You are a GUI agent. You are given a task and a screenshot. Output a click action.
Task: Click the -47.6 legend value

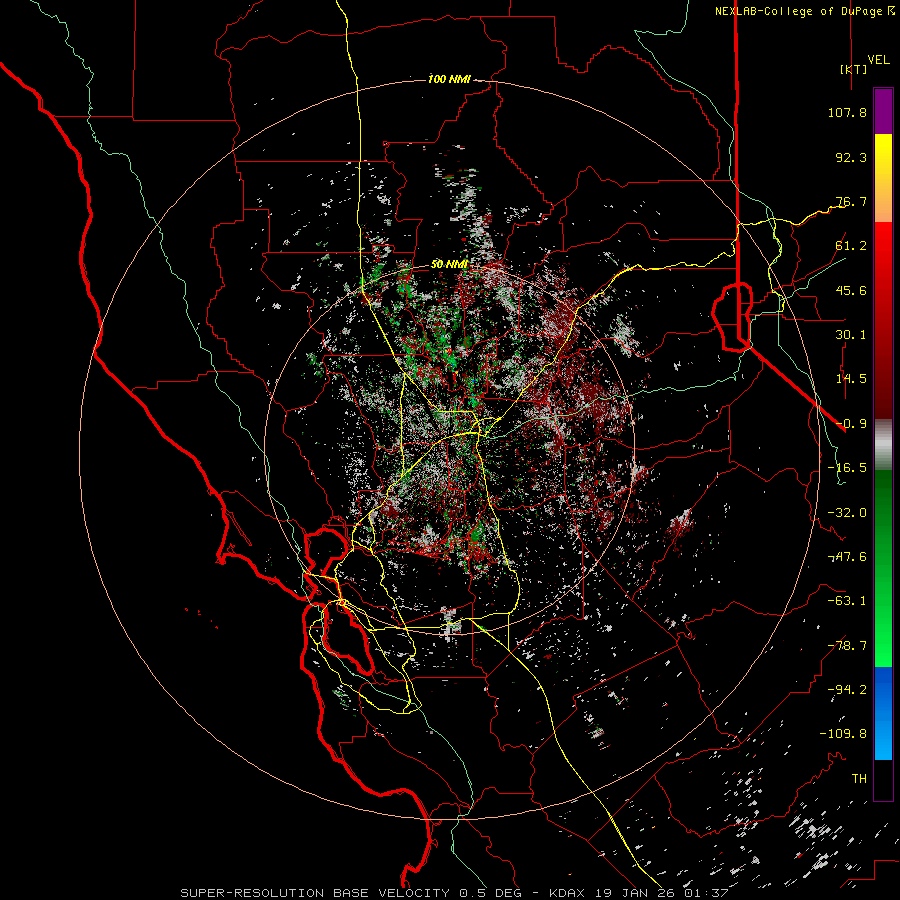point(847,557)
